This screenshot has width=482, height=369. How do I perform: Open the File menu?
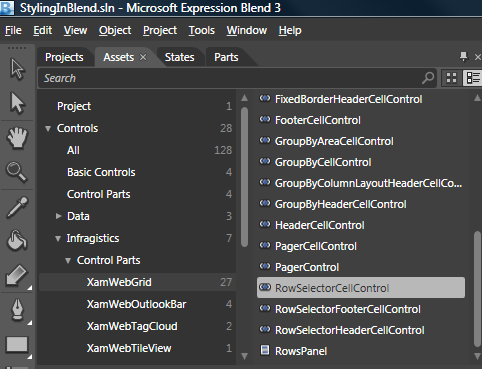pos(13,30)
